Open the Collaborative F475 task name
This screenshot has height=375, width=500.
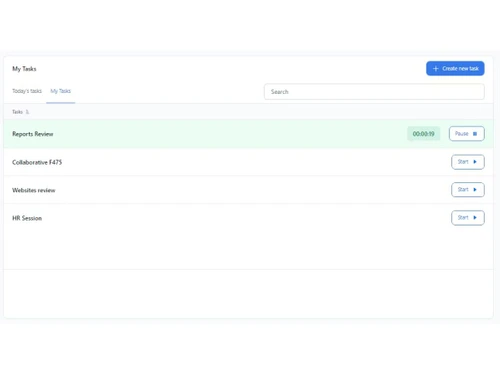click(x=37, y=162)
